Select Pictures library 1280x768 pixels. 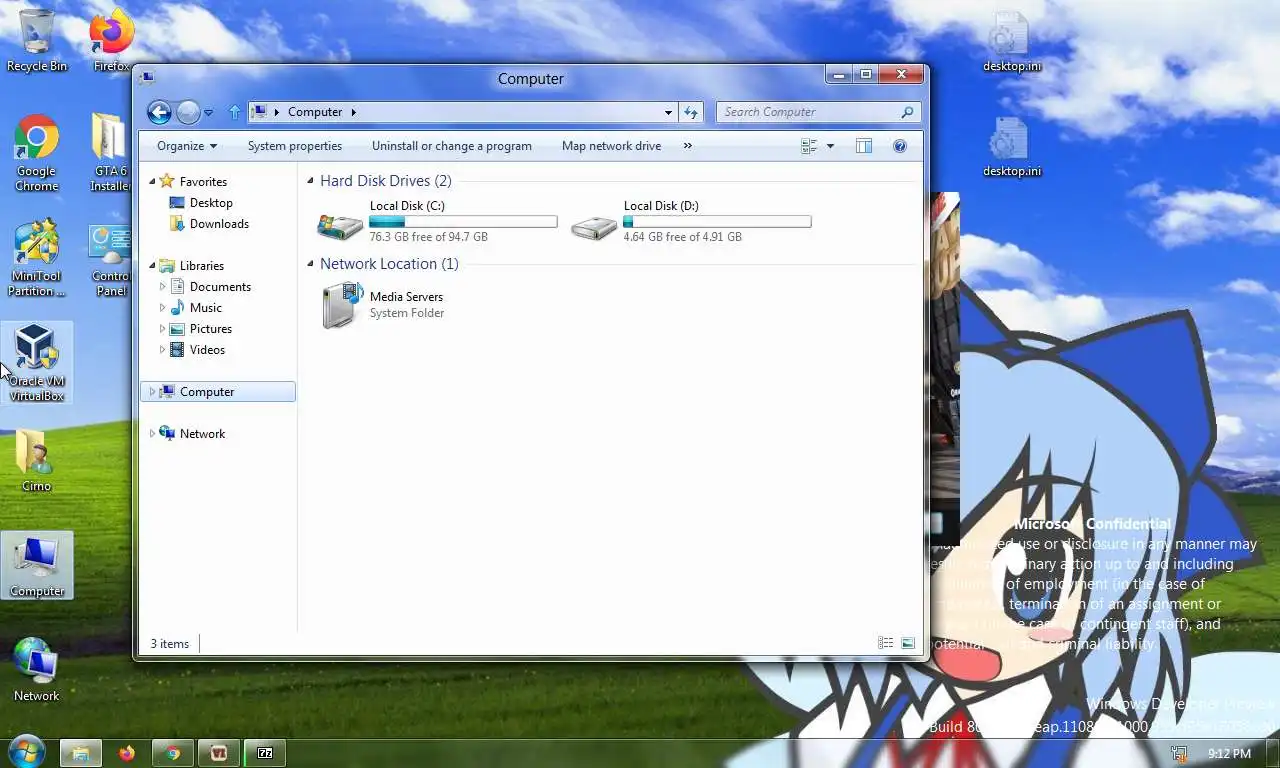tap(211, 328)
